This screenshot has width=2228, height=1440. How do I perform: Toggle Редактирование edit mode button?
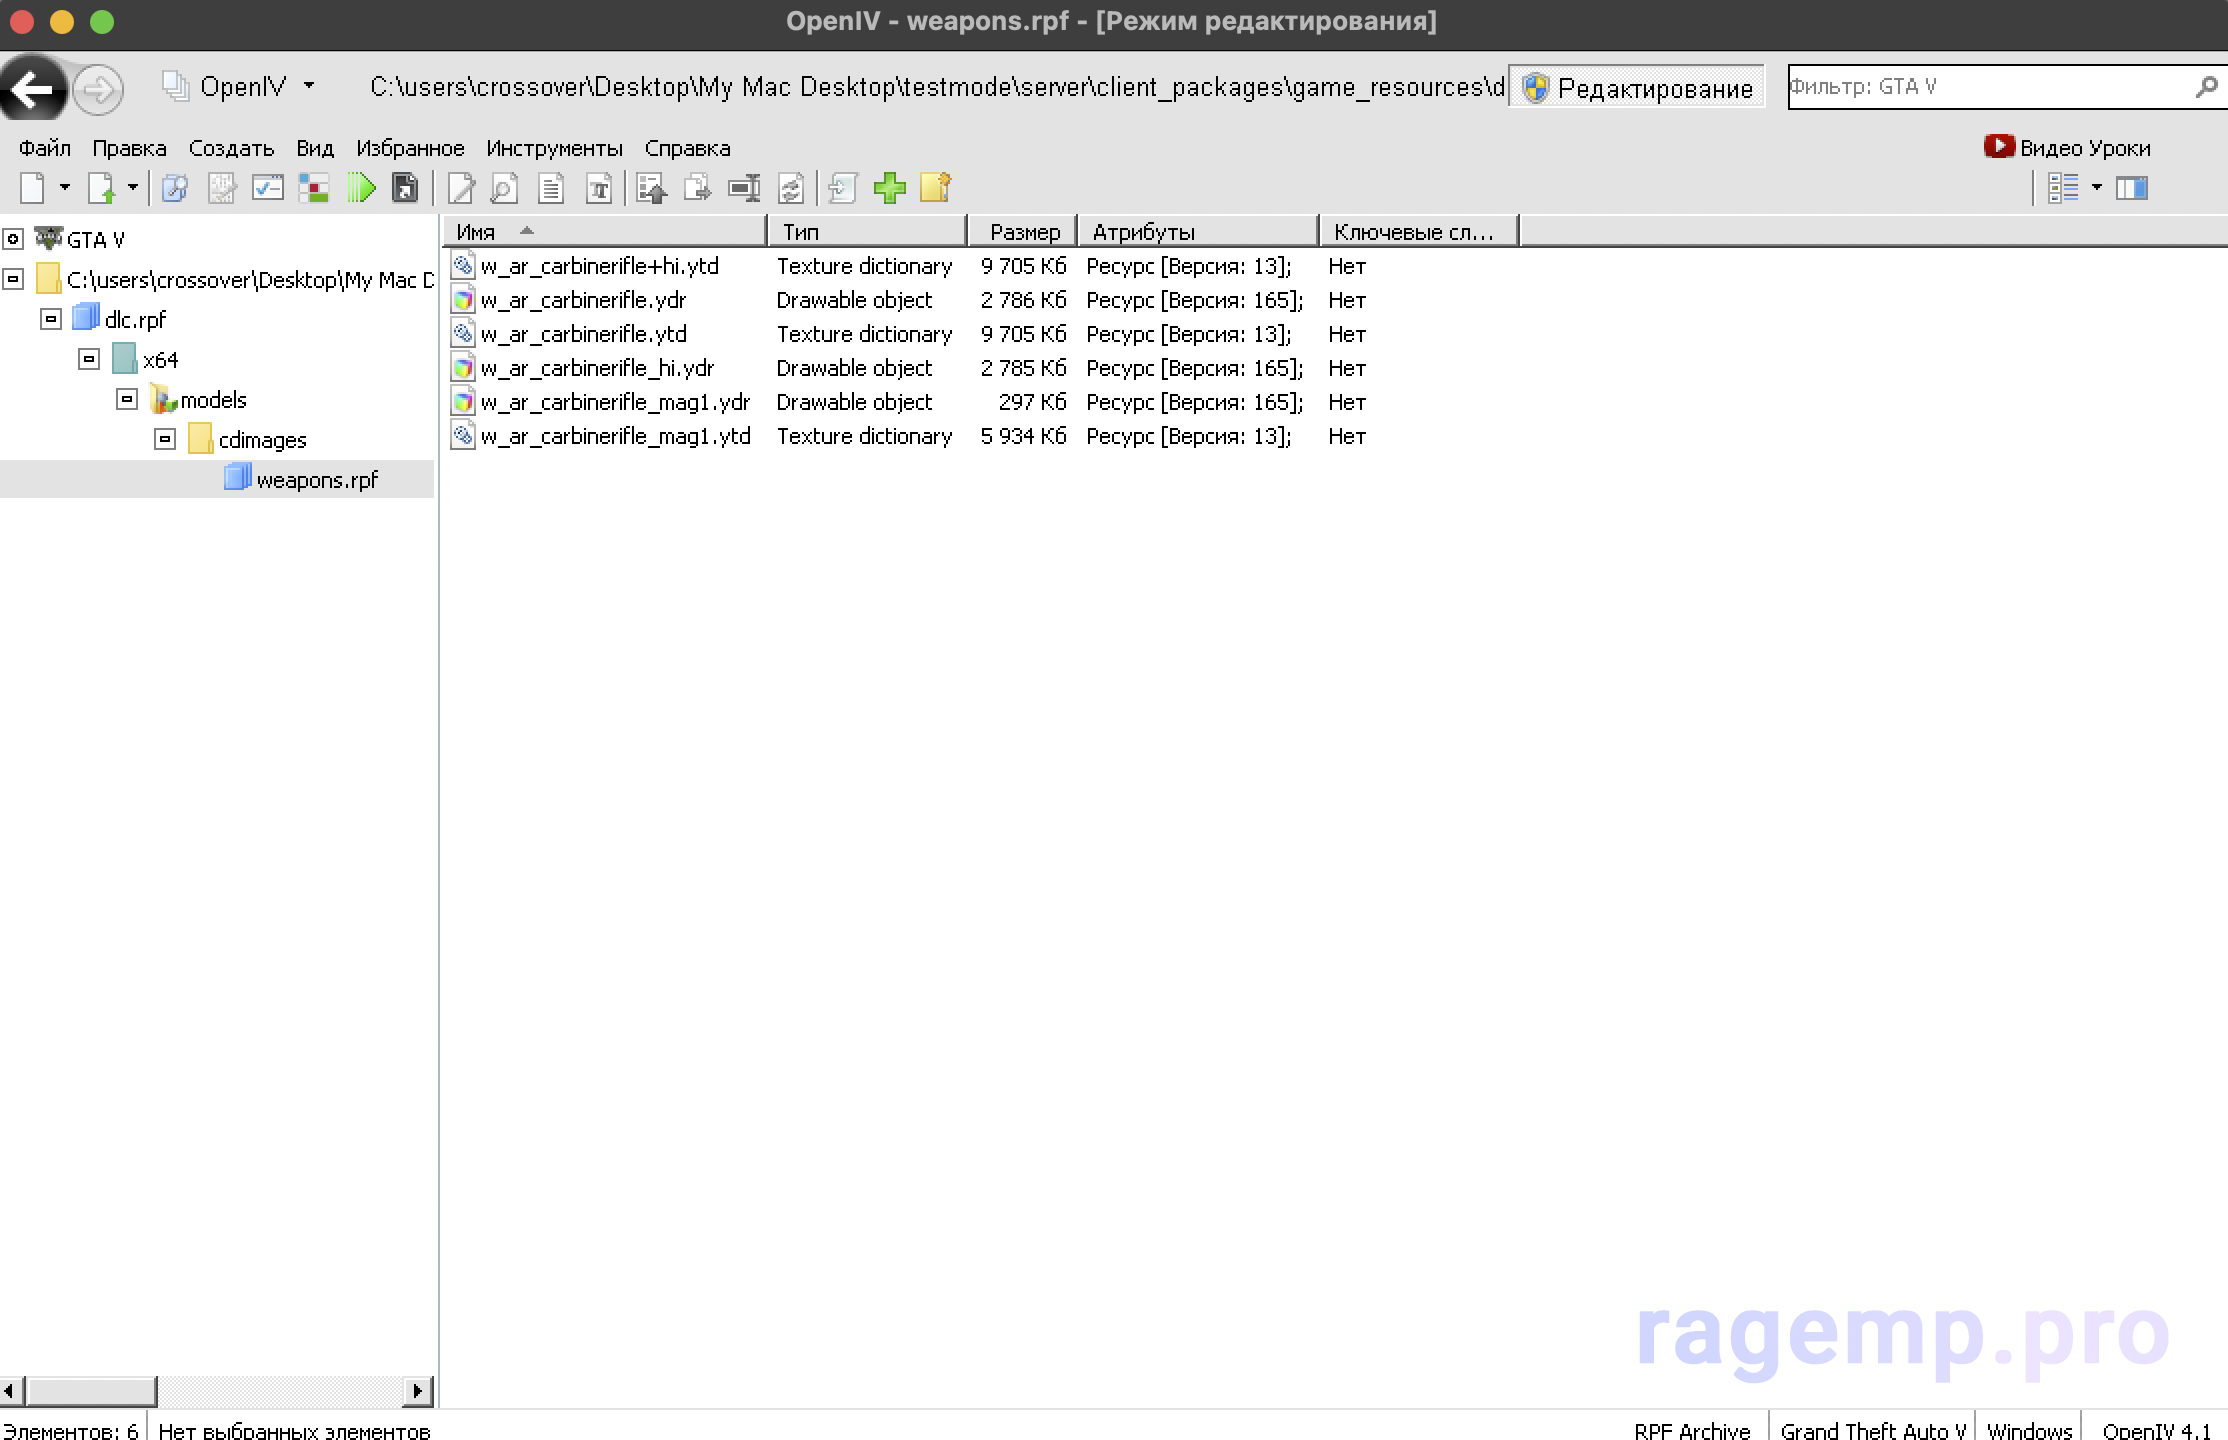point(1637,88)
